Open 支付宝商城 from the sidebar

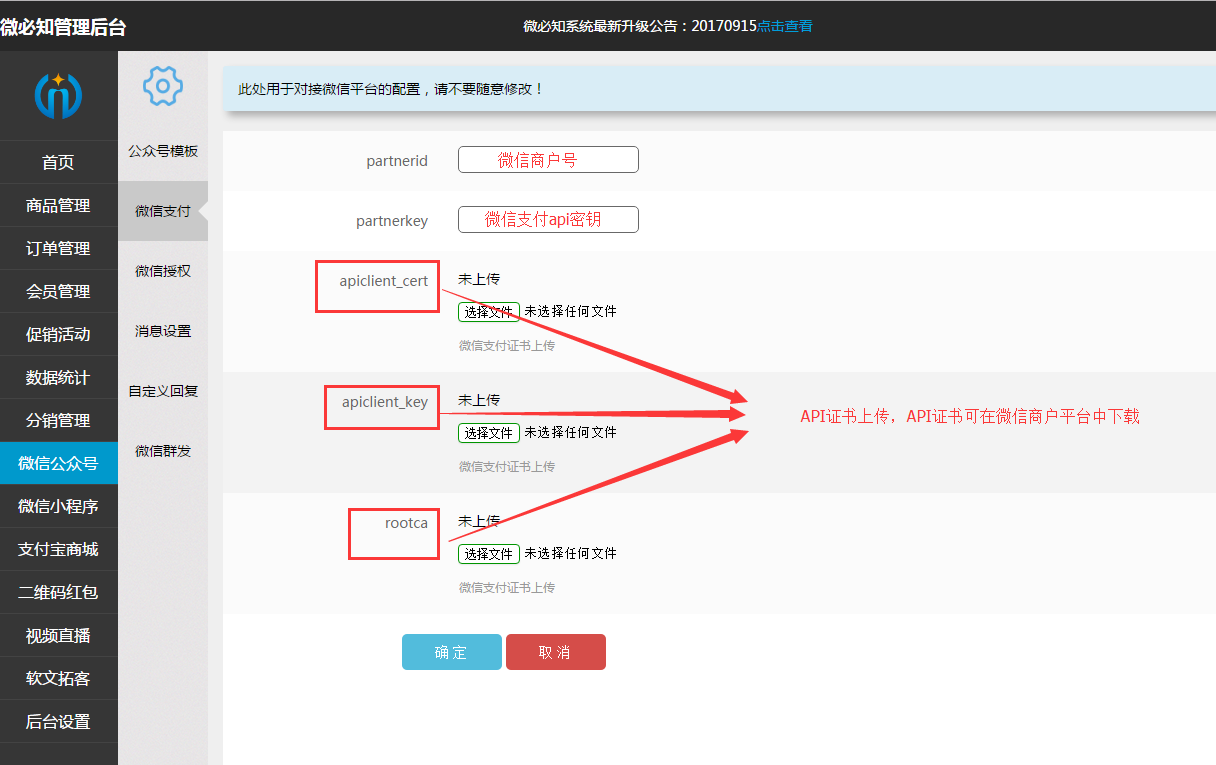pos(59,549)
